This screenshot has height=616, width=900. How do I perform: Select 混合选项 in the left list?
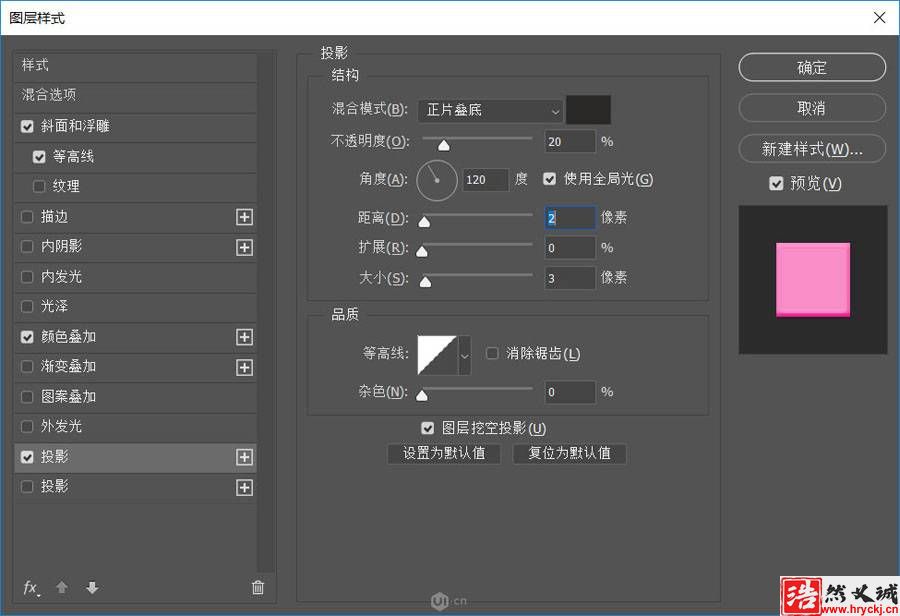click(135, 95)
